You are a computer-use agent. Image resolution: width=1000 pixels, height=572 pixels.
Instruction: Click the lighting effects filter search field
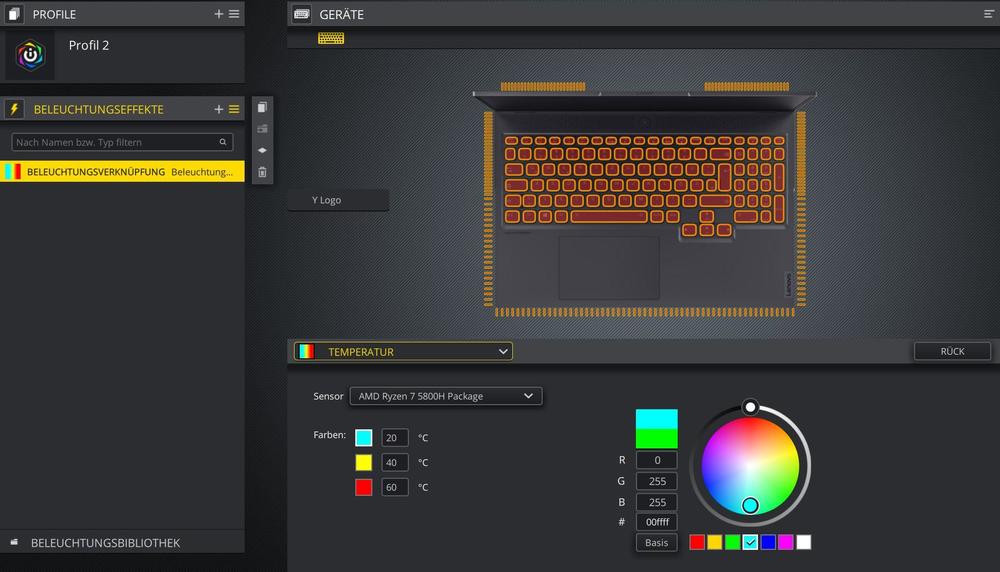click(x=120, y=142)
